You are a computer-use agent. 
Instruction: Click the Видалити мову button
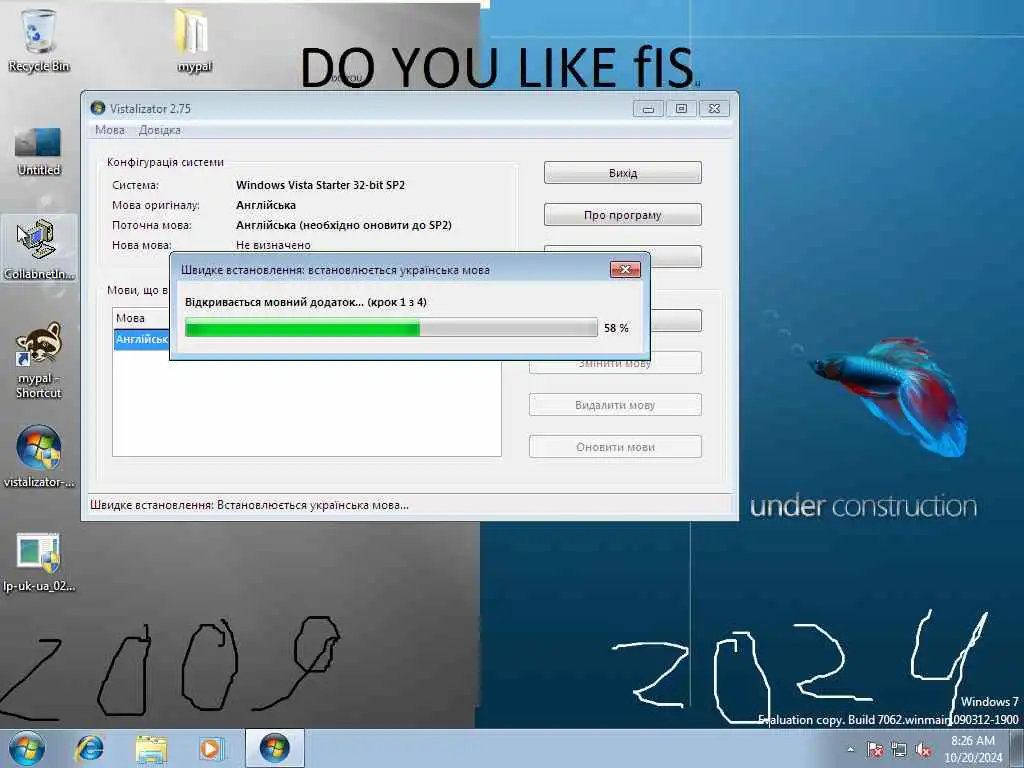(615, 405)
